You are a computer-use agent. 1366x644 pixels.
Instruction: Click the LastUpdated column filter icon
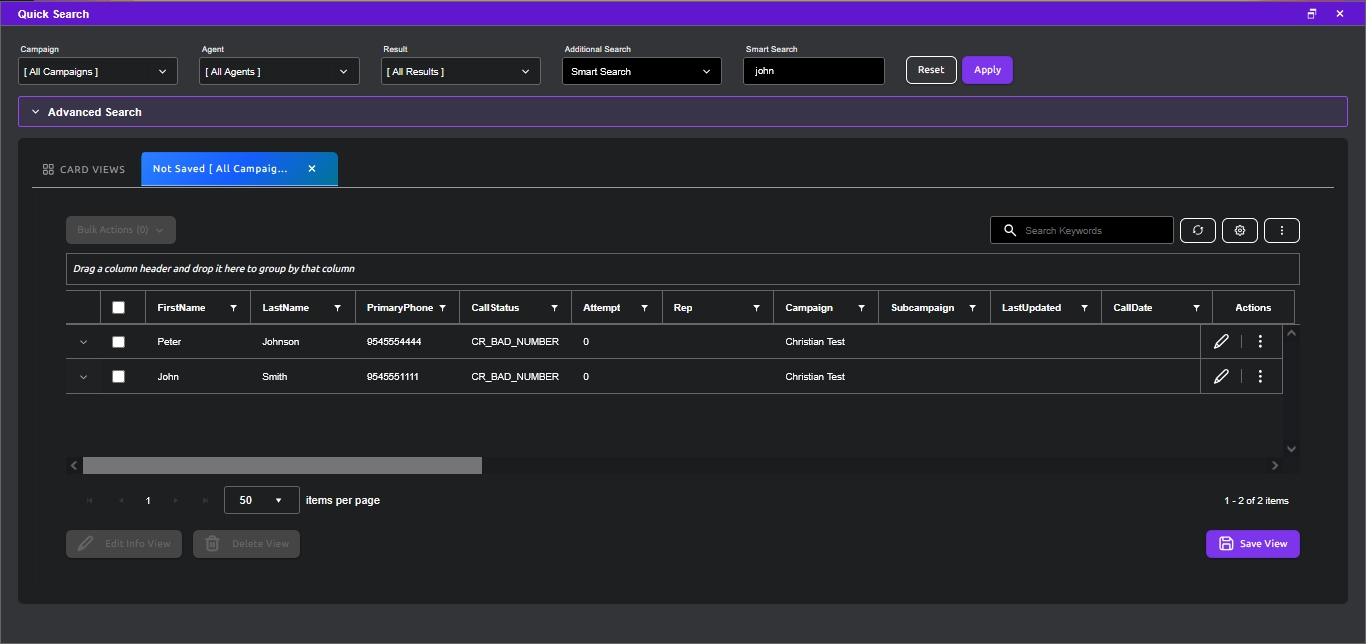click(1085, 308)
